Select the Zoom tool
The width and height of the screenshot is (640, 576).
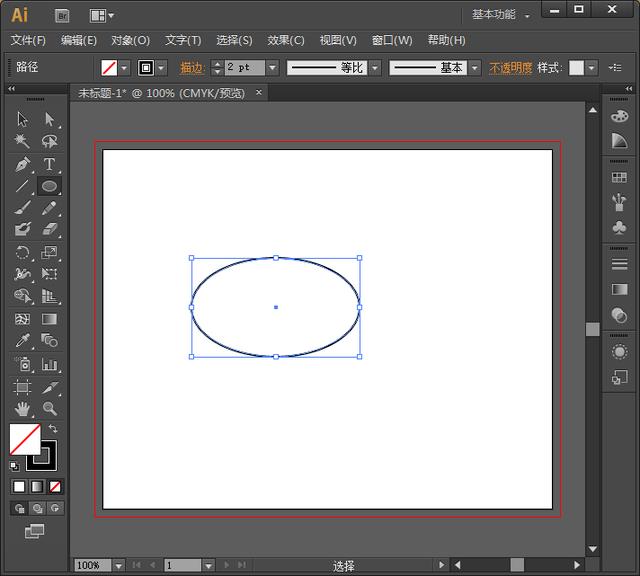(x=49, y=409)
